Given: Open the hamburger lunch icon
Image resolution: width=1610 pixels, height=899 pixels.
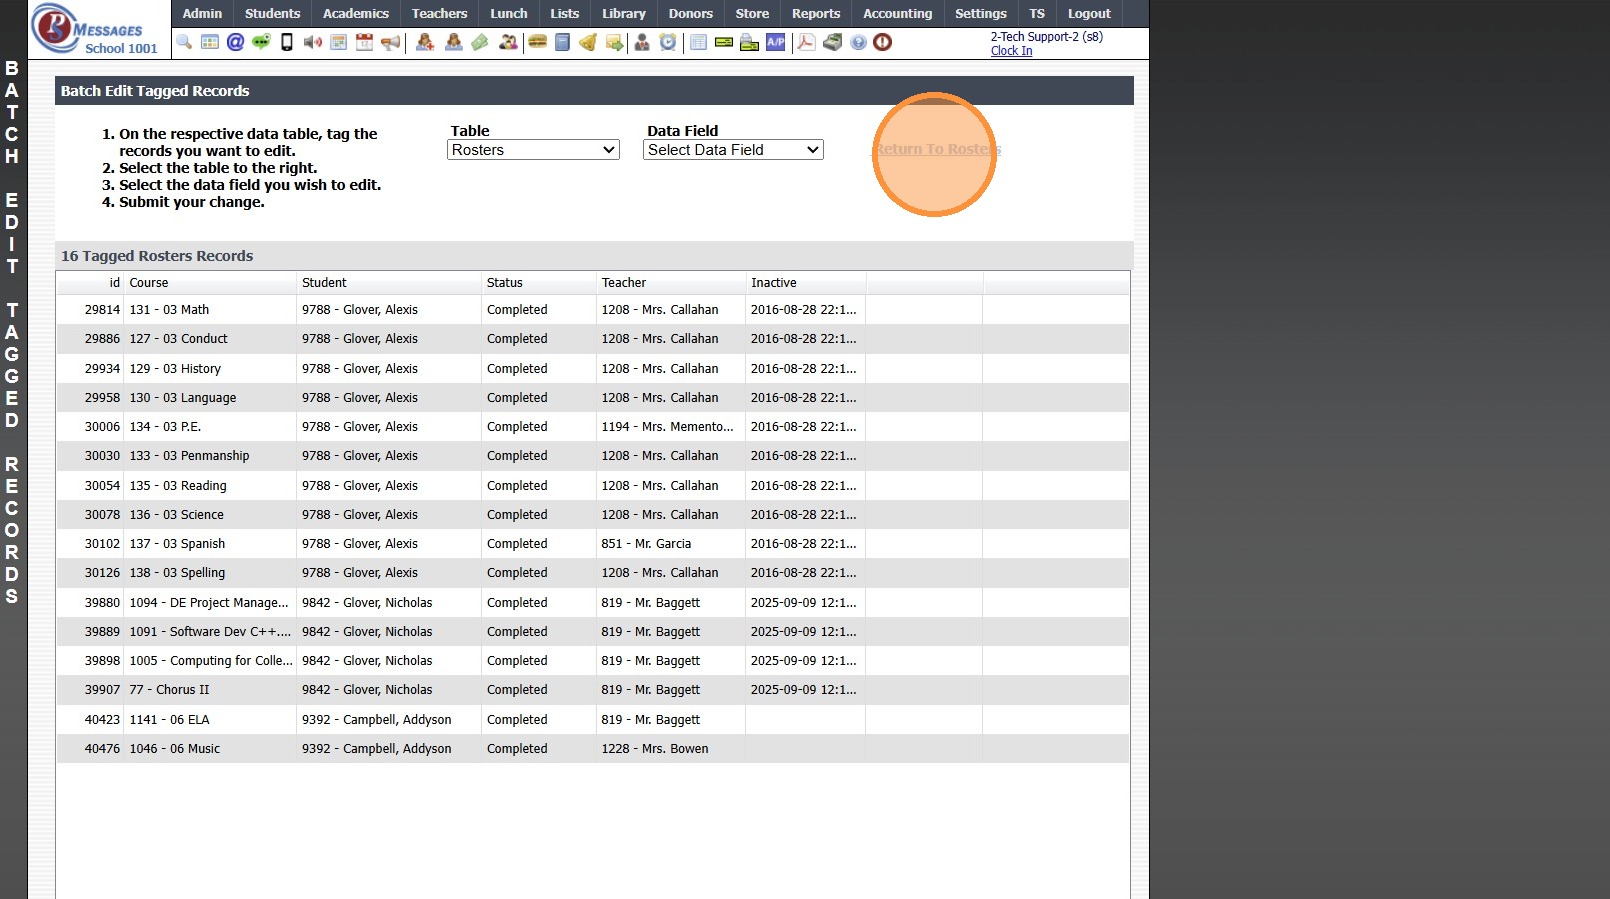Looking at the screenshot, I should 537,42.
